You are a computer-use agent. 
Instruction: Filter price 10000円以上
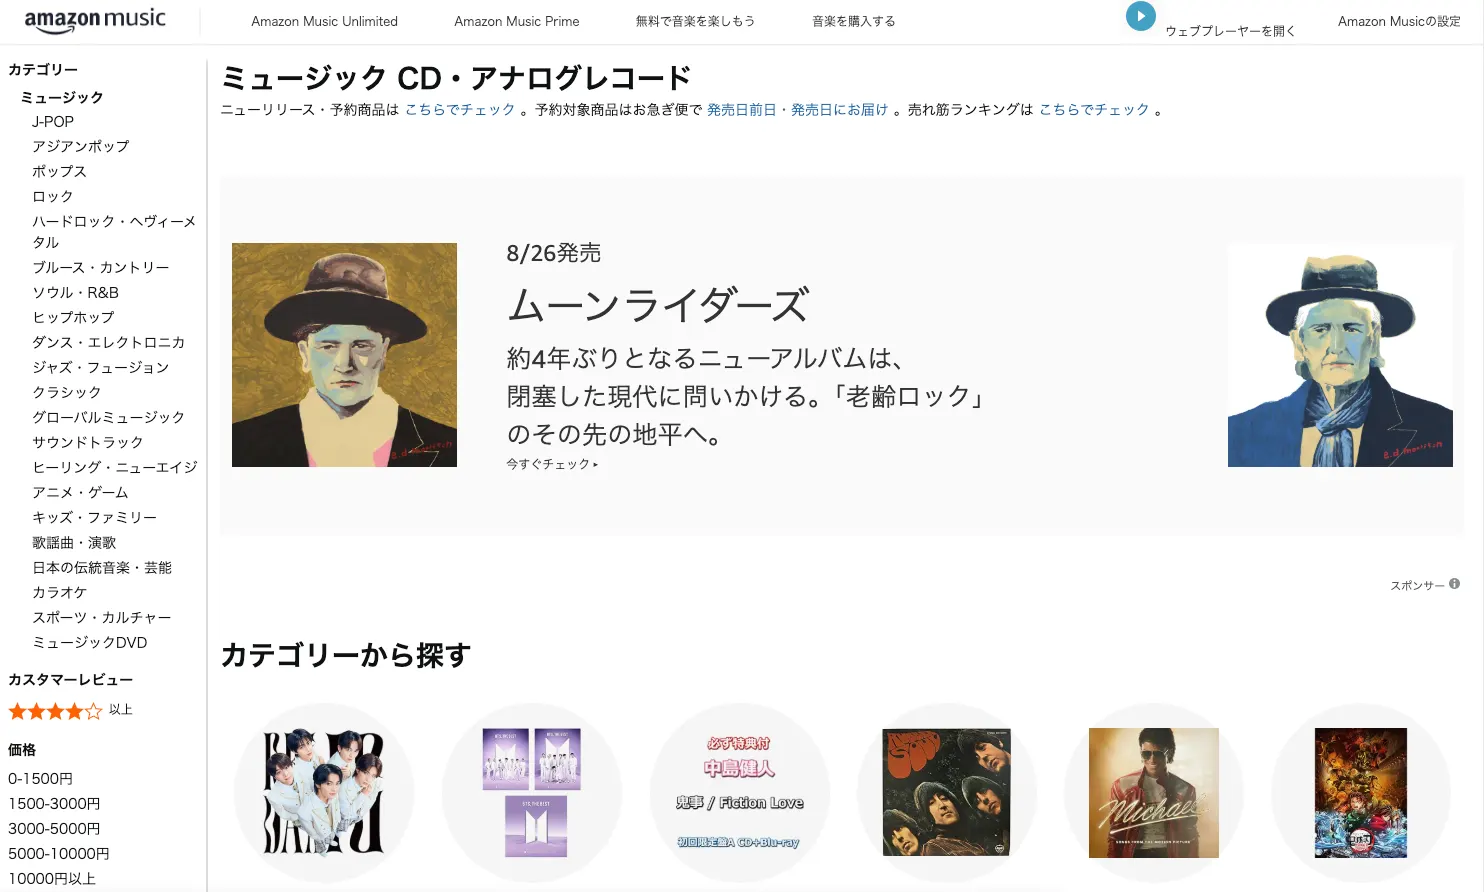(x=52, y=878)
